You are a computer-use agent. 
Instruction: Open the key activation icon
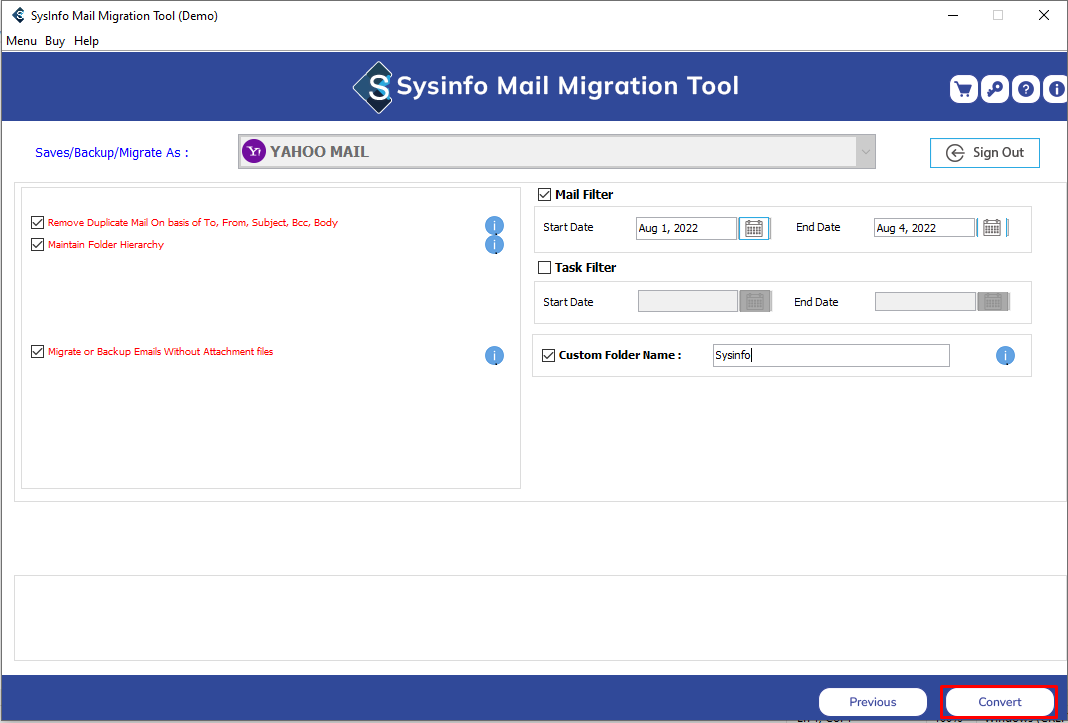tap(994, 89)
